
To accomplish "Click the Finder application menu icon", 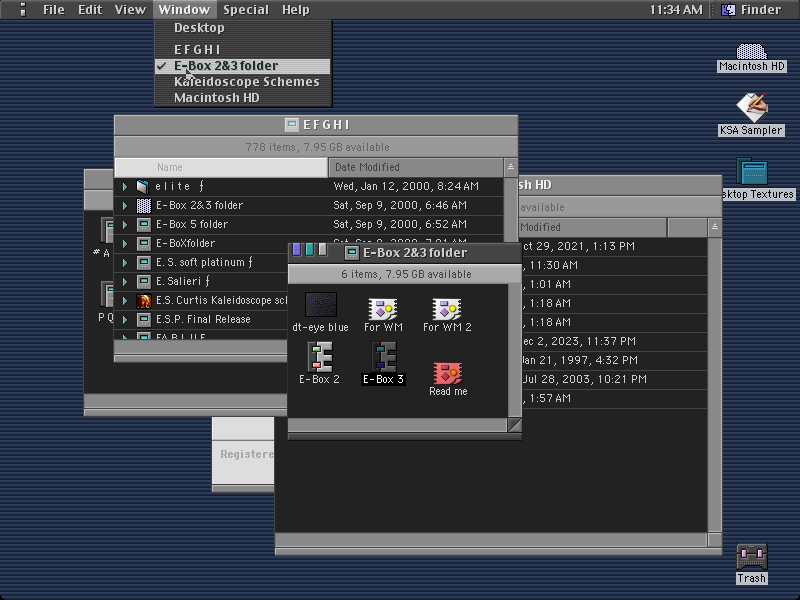I will (x=728, y=9).
